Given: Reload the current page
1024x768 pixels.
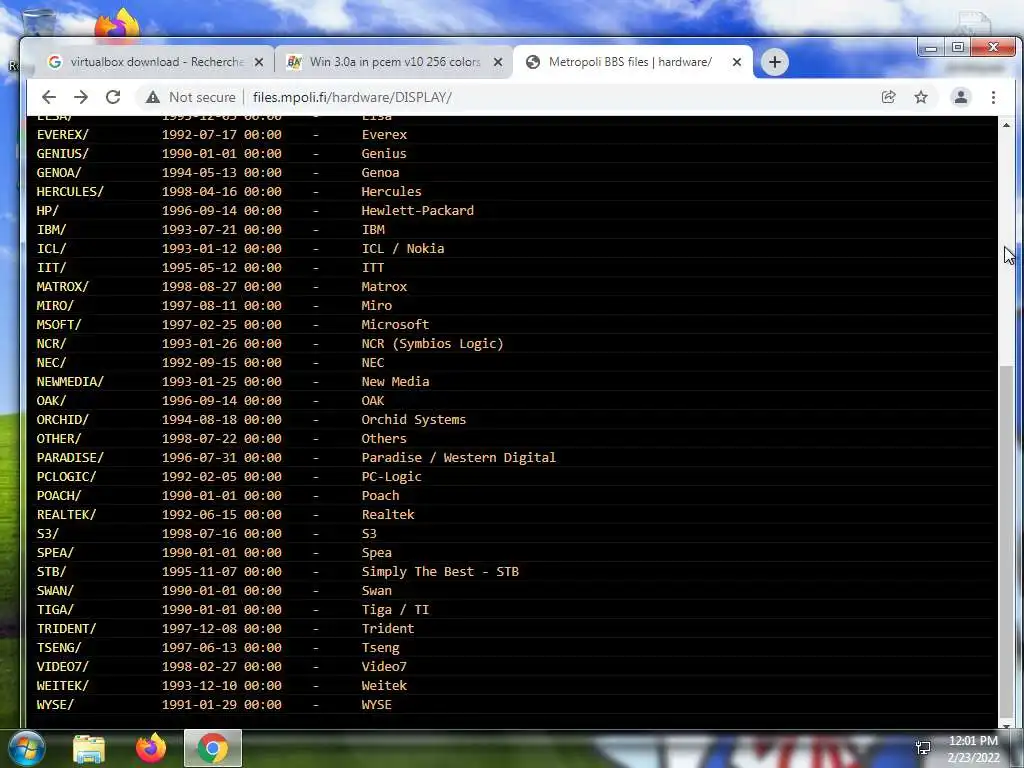Looking at the screenshot, I should 113,97.
